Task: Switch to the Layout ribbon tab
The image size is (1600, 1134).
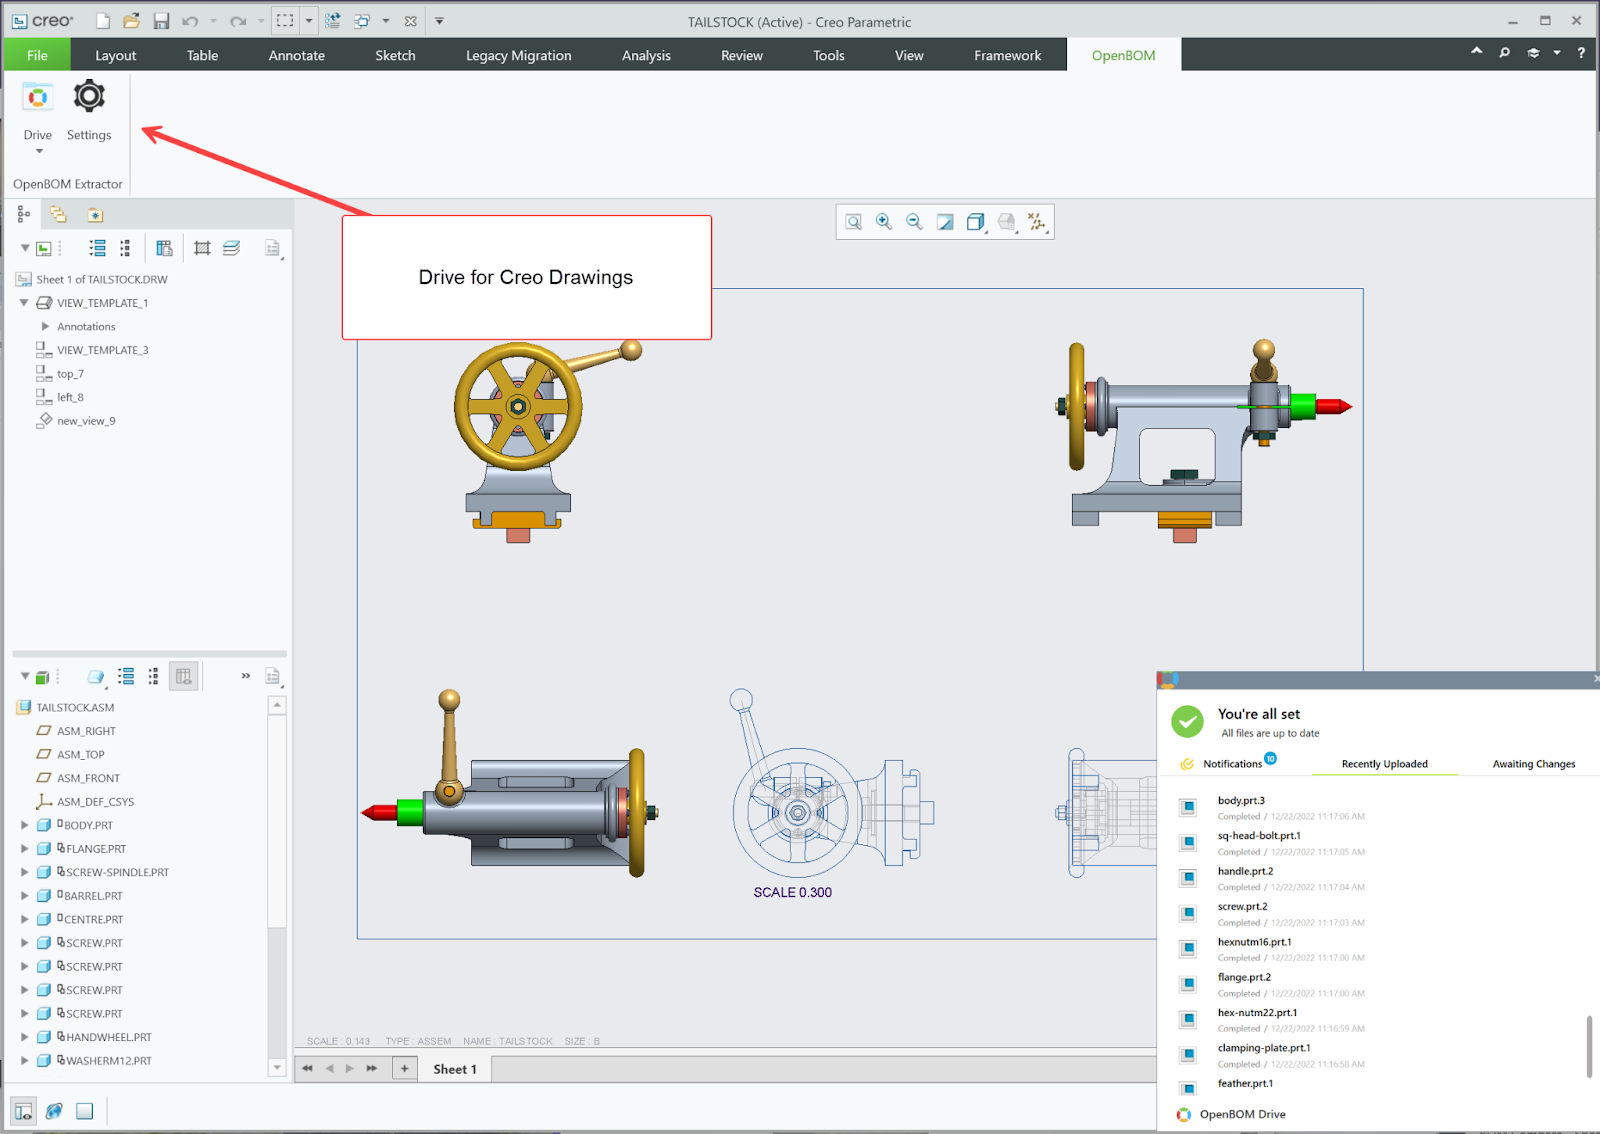Action: pos(115,55)
